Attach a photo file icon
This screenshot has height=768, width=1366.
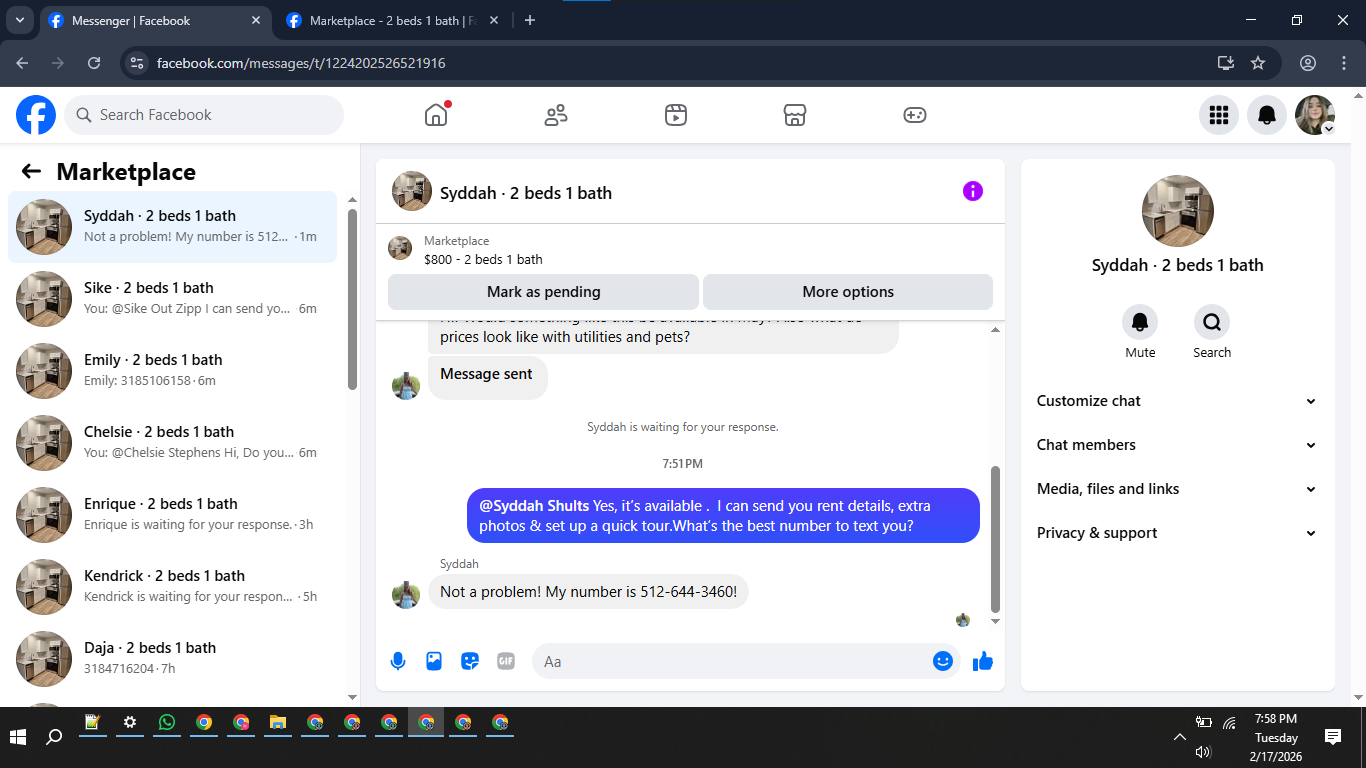[434, 661]
